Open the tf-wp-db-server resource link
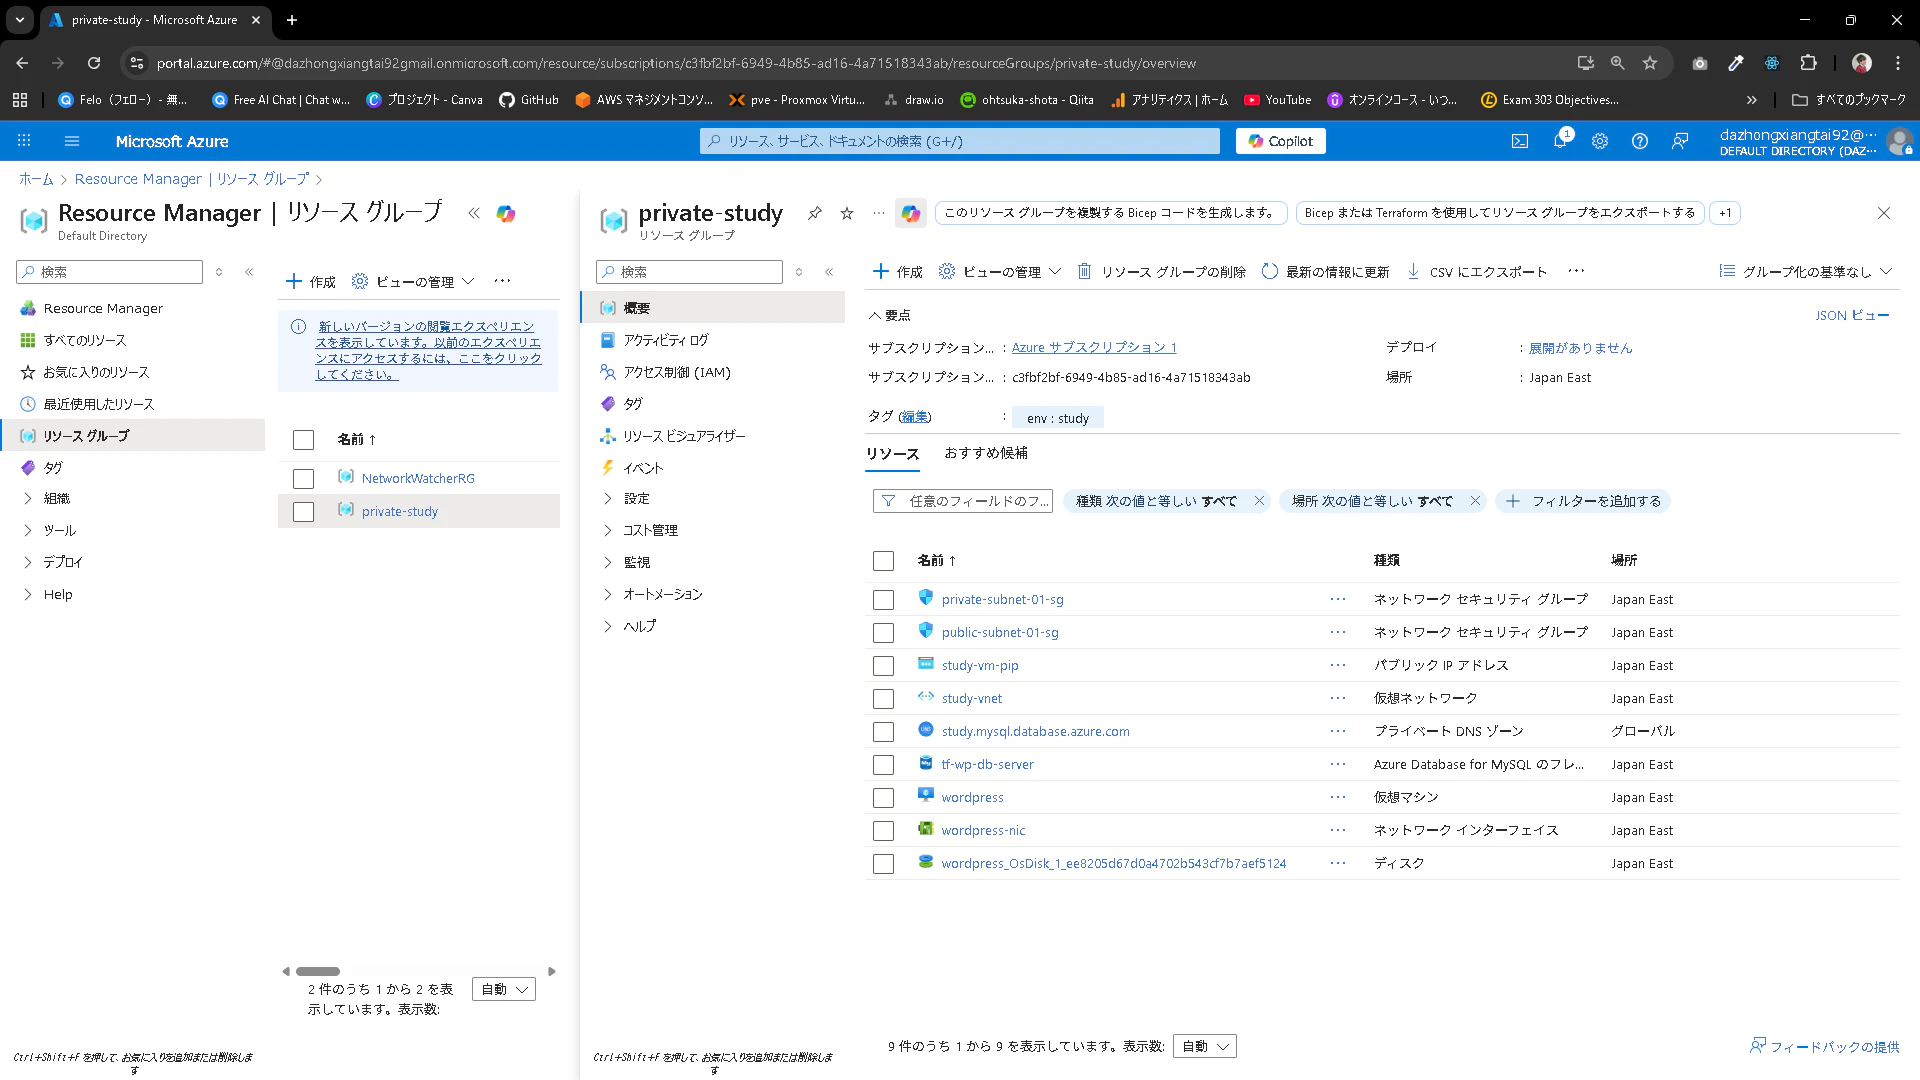Image resolution: width=1920 pixels, height=1080 pixels. [987, 764]
